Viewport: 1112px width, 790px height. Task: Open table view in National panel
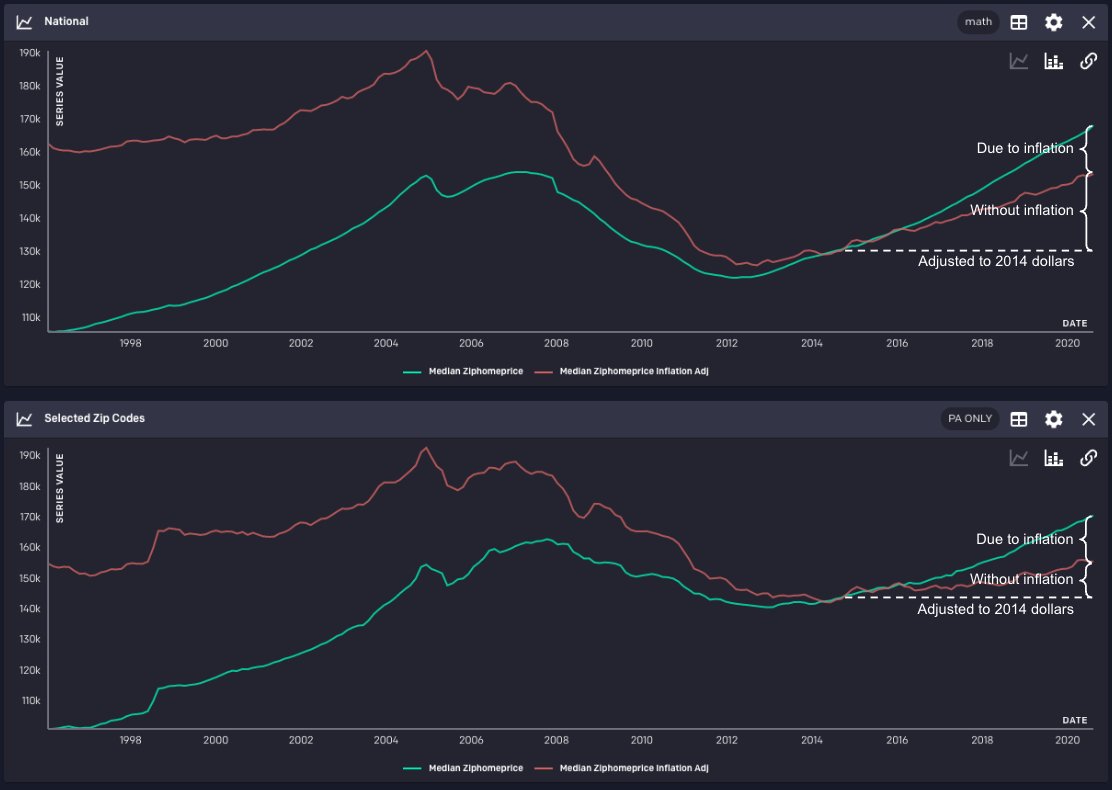[1018, 22]
